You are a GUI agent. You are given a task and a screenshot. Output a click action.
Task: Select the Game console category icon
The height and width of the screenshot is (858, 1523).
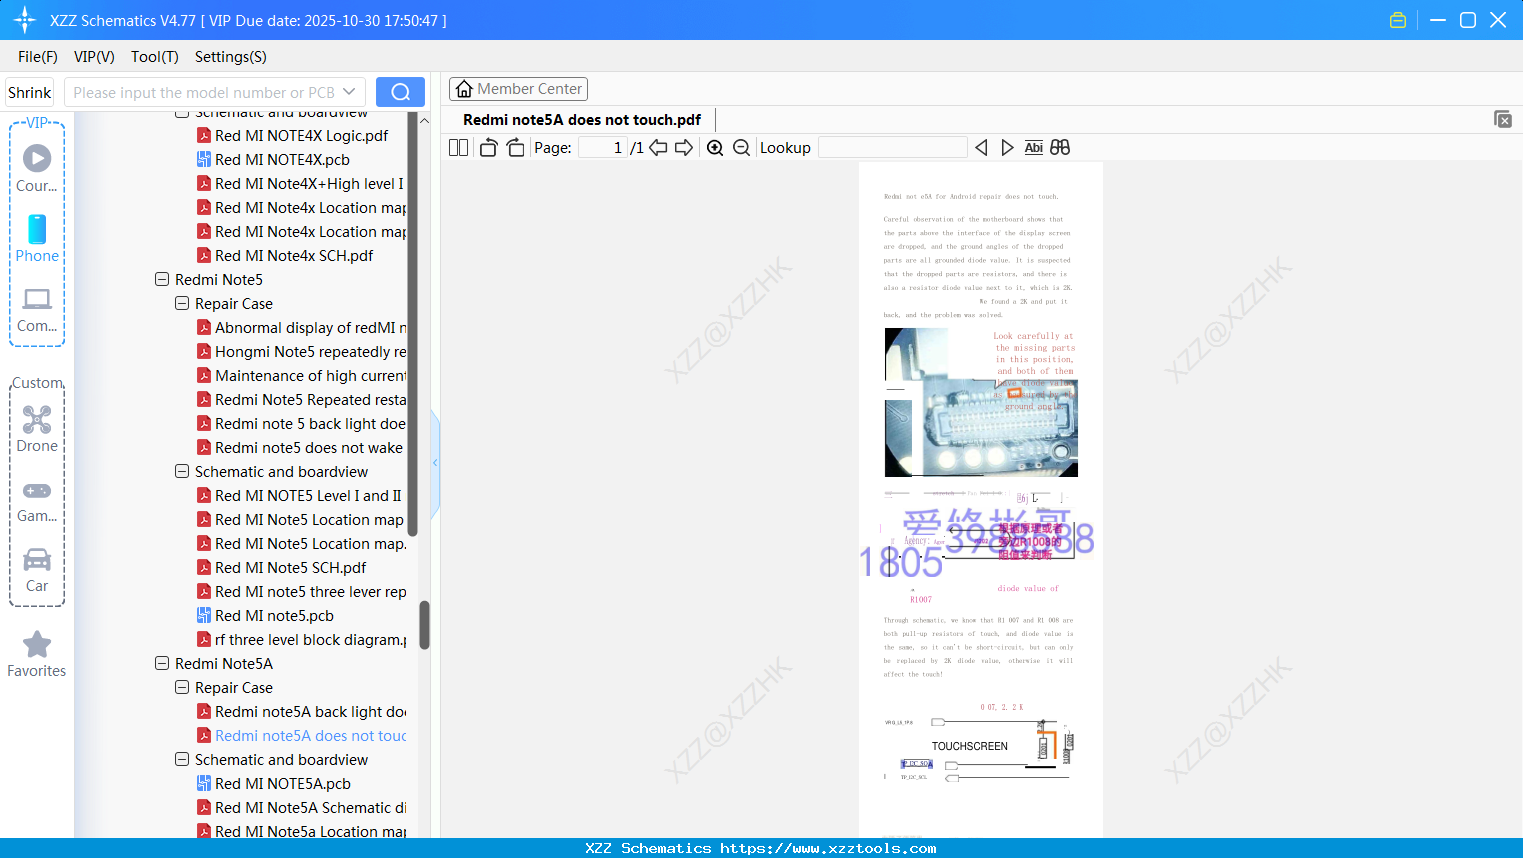37,491
